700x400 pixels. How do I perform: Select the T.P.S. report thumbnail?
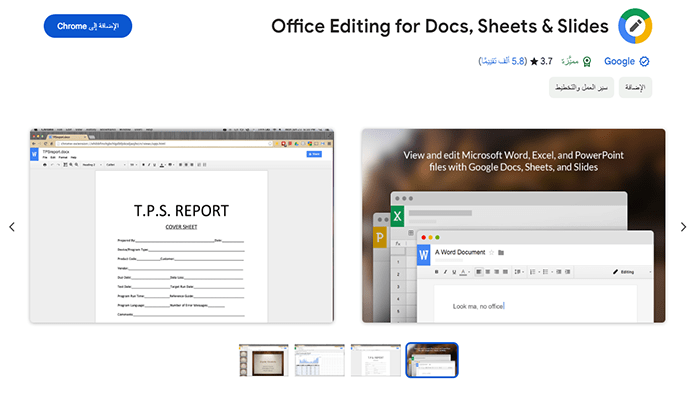point(375,360)
